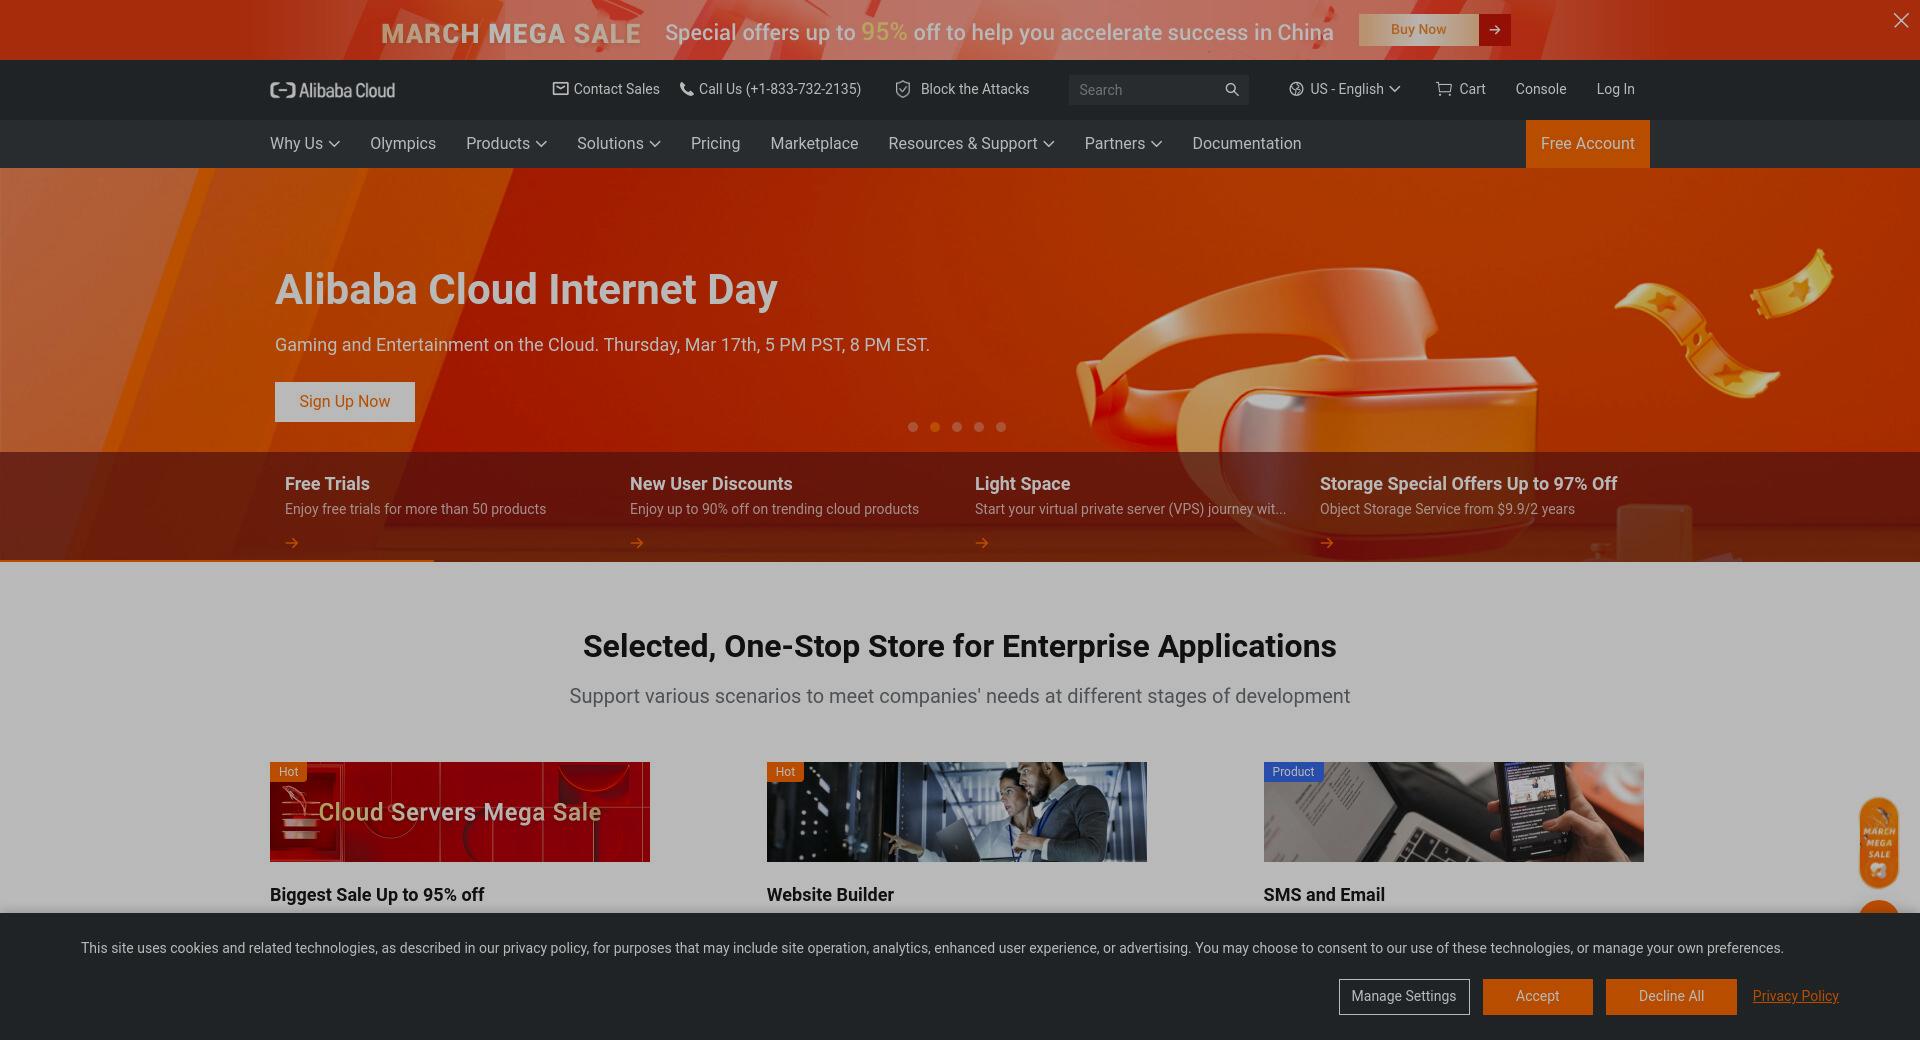1920x1040 pixels.
Task: Click the red arrow next to Buy Now
Action: pyautogui.click(x=1494, y=30)
